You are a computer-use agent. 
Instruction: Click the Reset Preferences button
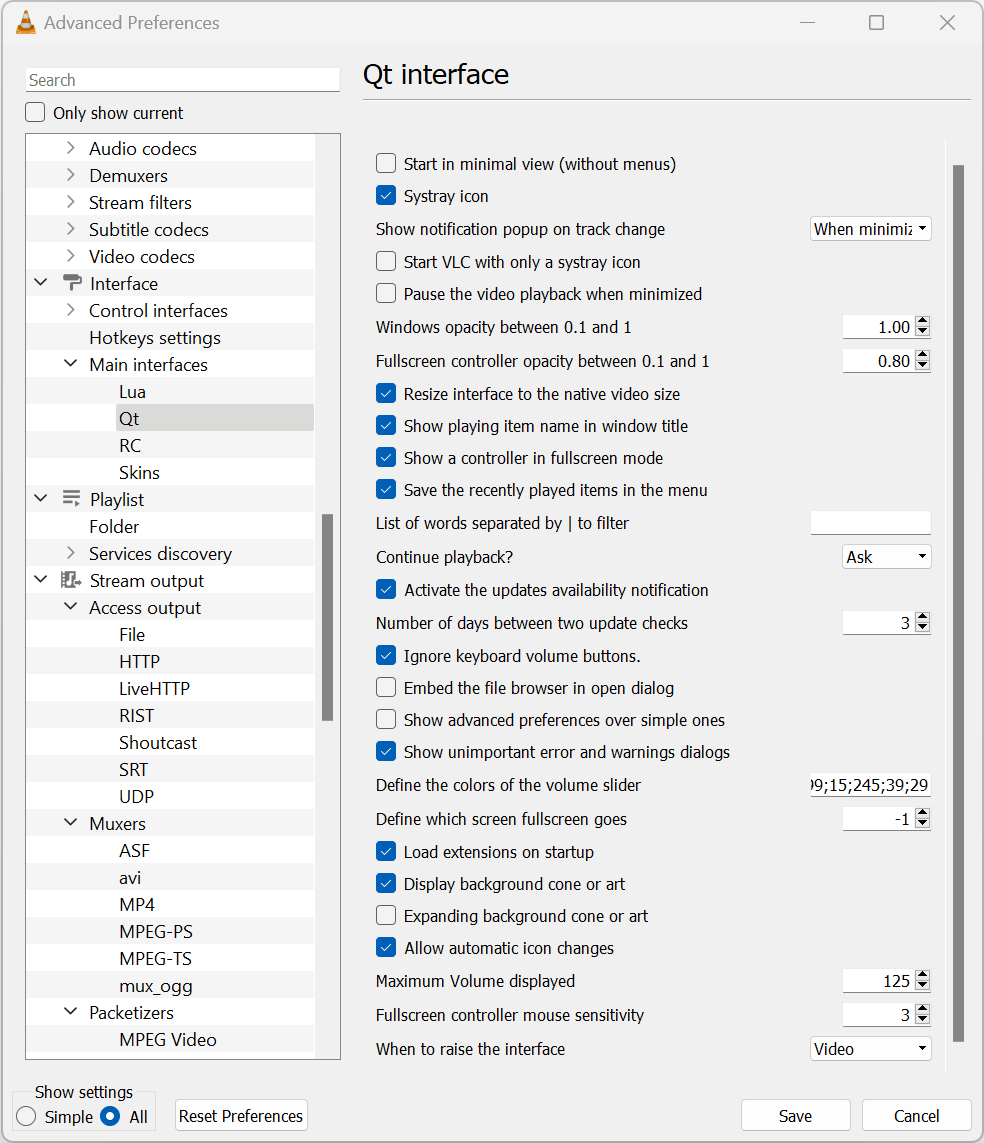(x=241, y=1116)
